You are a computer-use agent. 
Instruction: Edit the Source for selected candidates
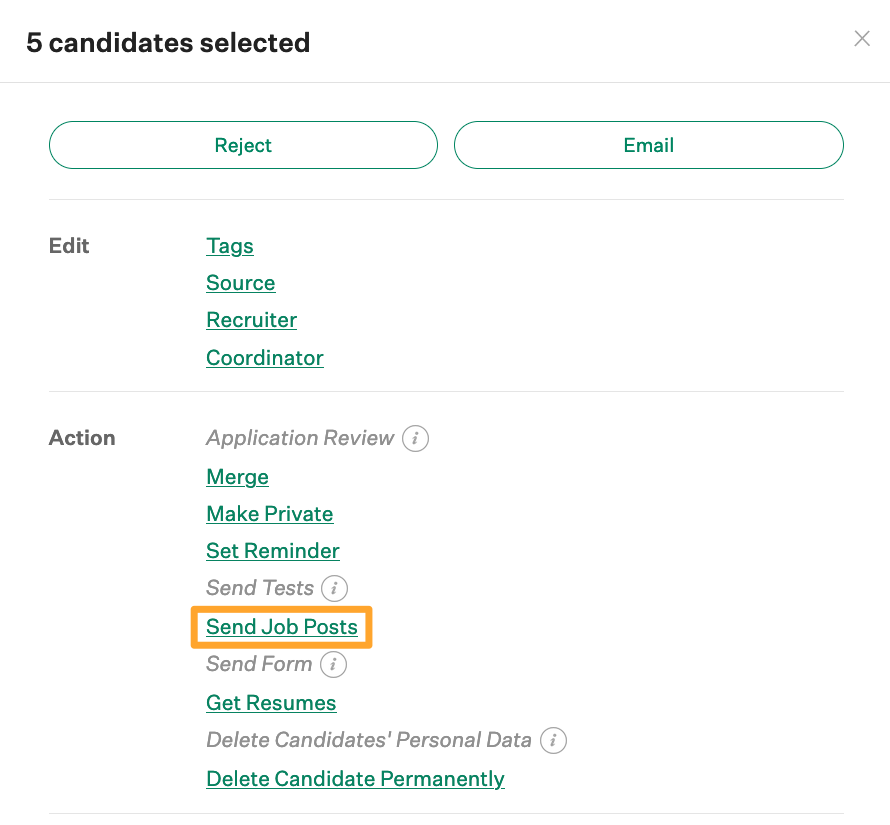241,283
